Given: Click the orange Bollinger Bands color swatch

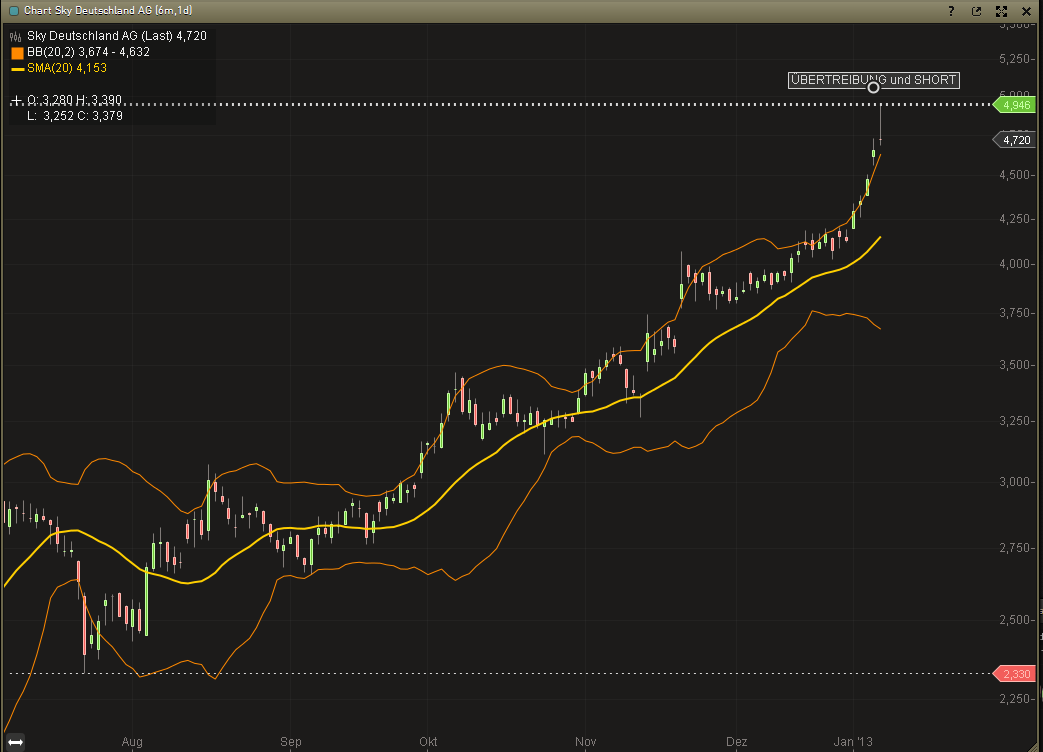Looking at the screenshot, I should click(17, 52).
